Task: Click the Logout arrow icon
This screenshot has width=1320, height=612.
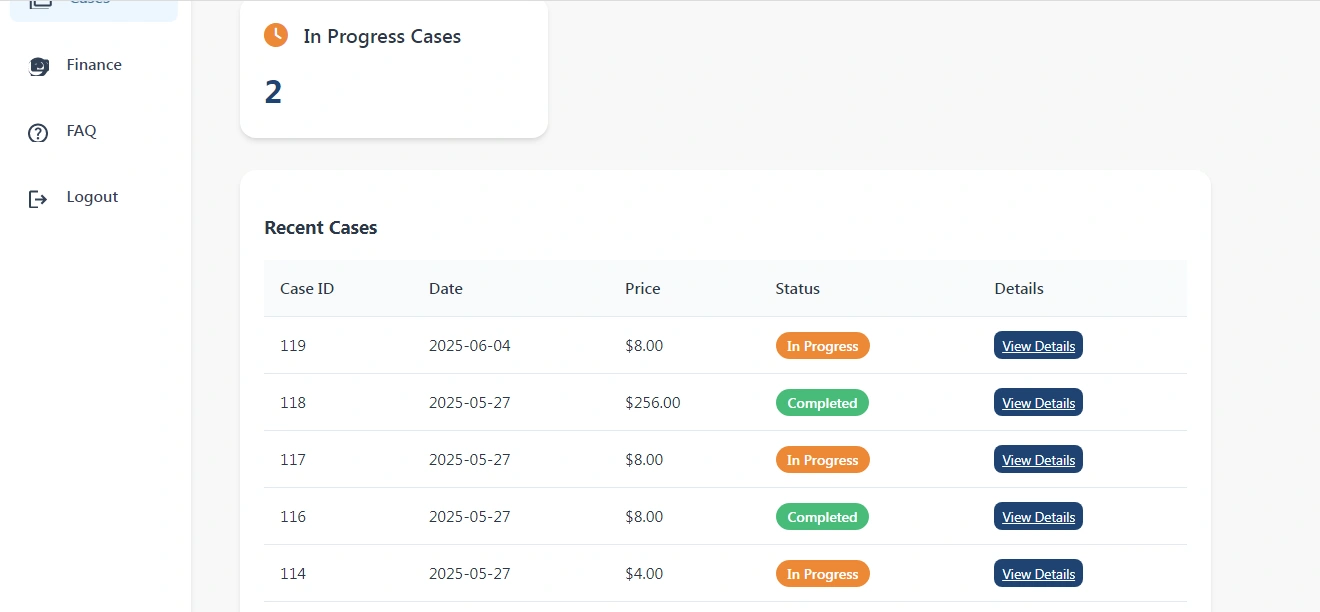Action: point(38,198)
